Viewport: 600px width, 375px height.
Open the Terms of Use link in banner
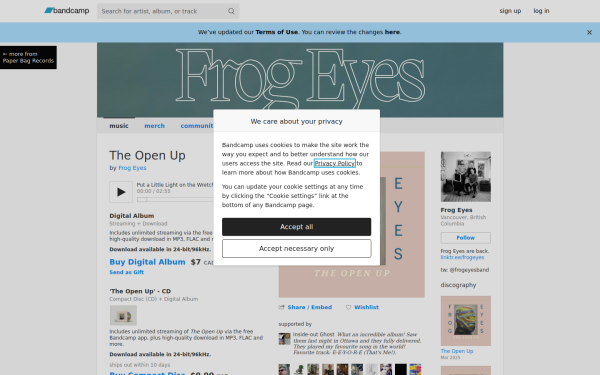click(277, 32)
